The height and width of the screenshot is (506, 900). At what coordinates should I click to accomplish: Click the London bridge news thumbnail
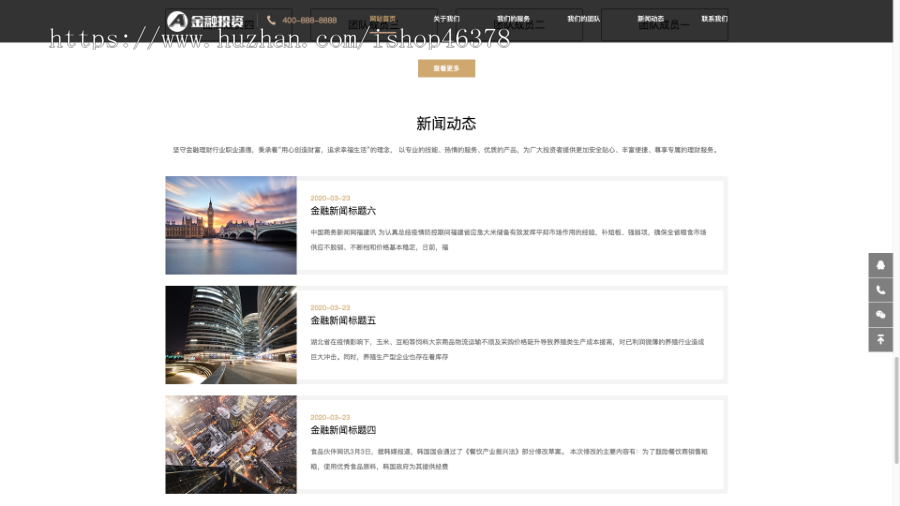click(231, 225)
